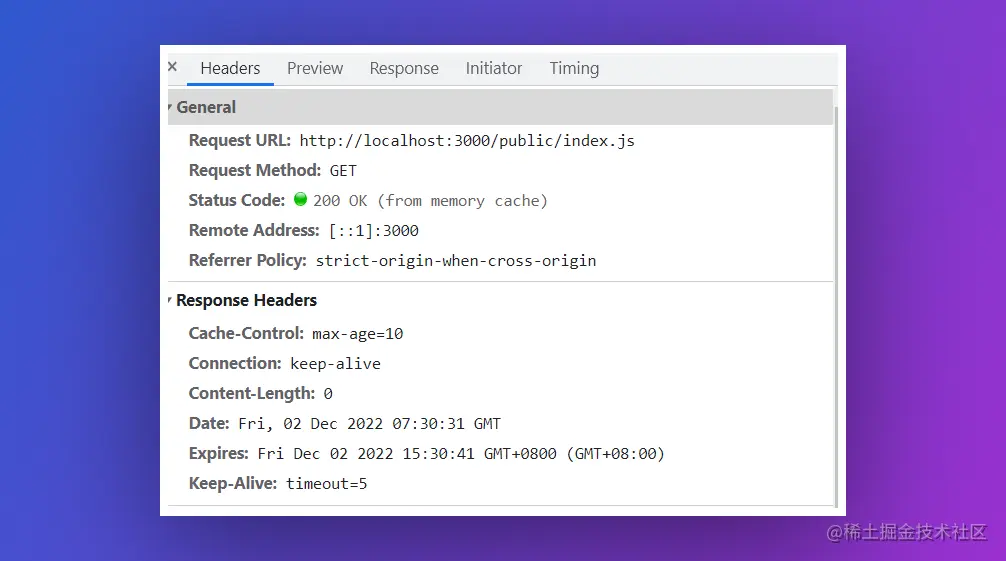This screenshot has width=1006, height=561.
Task: Switch to the Initiator tab
Action: pyautogui.click(x=494, y=69)
